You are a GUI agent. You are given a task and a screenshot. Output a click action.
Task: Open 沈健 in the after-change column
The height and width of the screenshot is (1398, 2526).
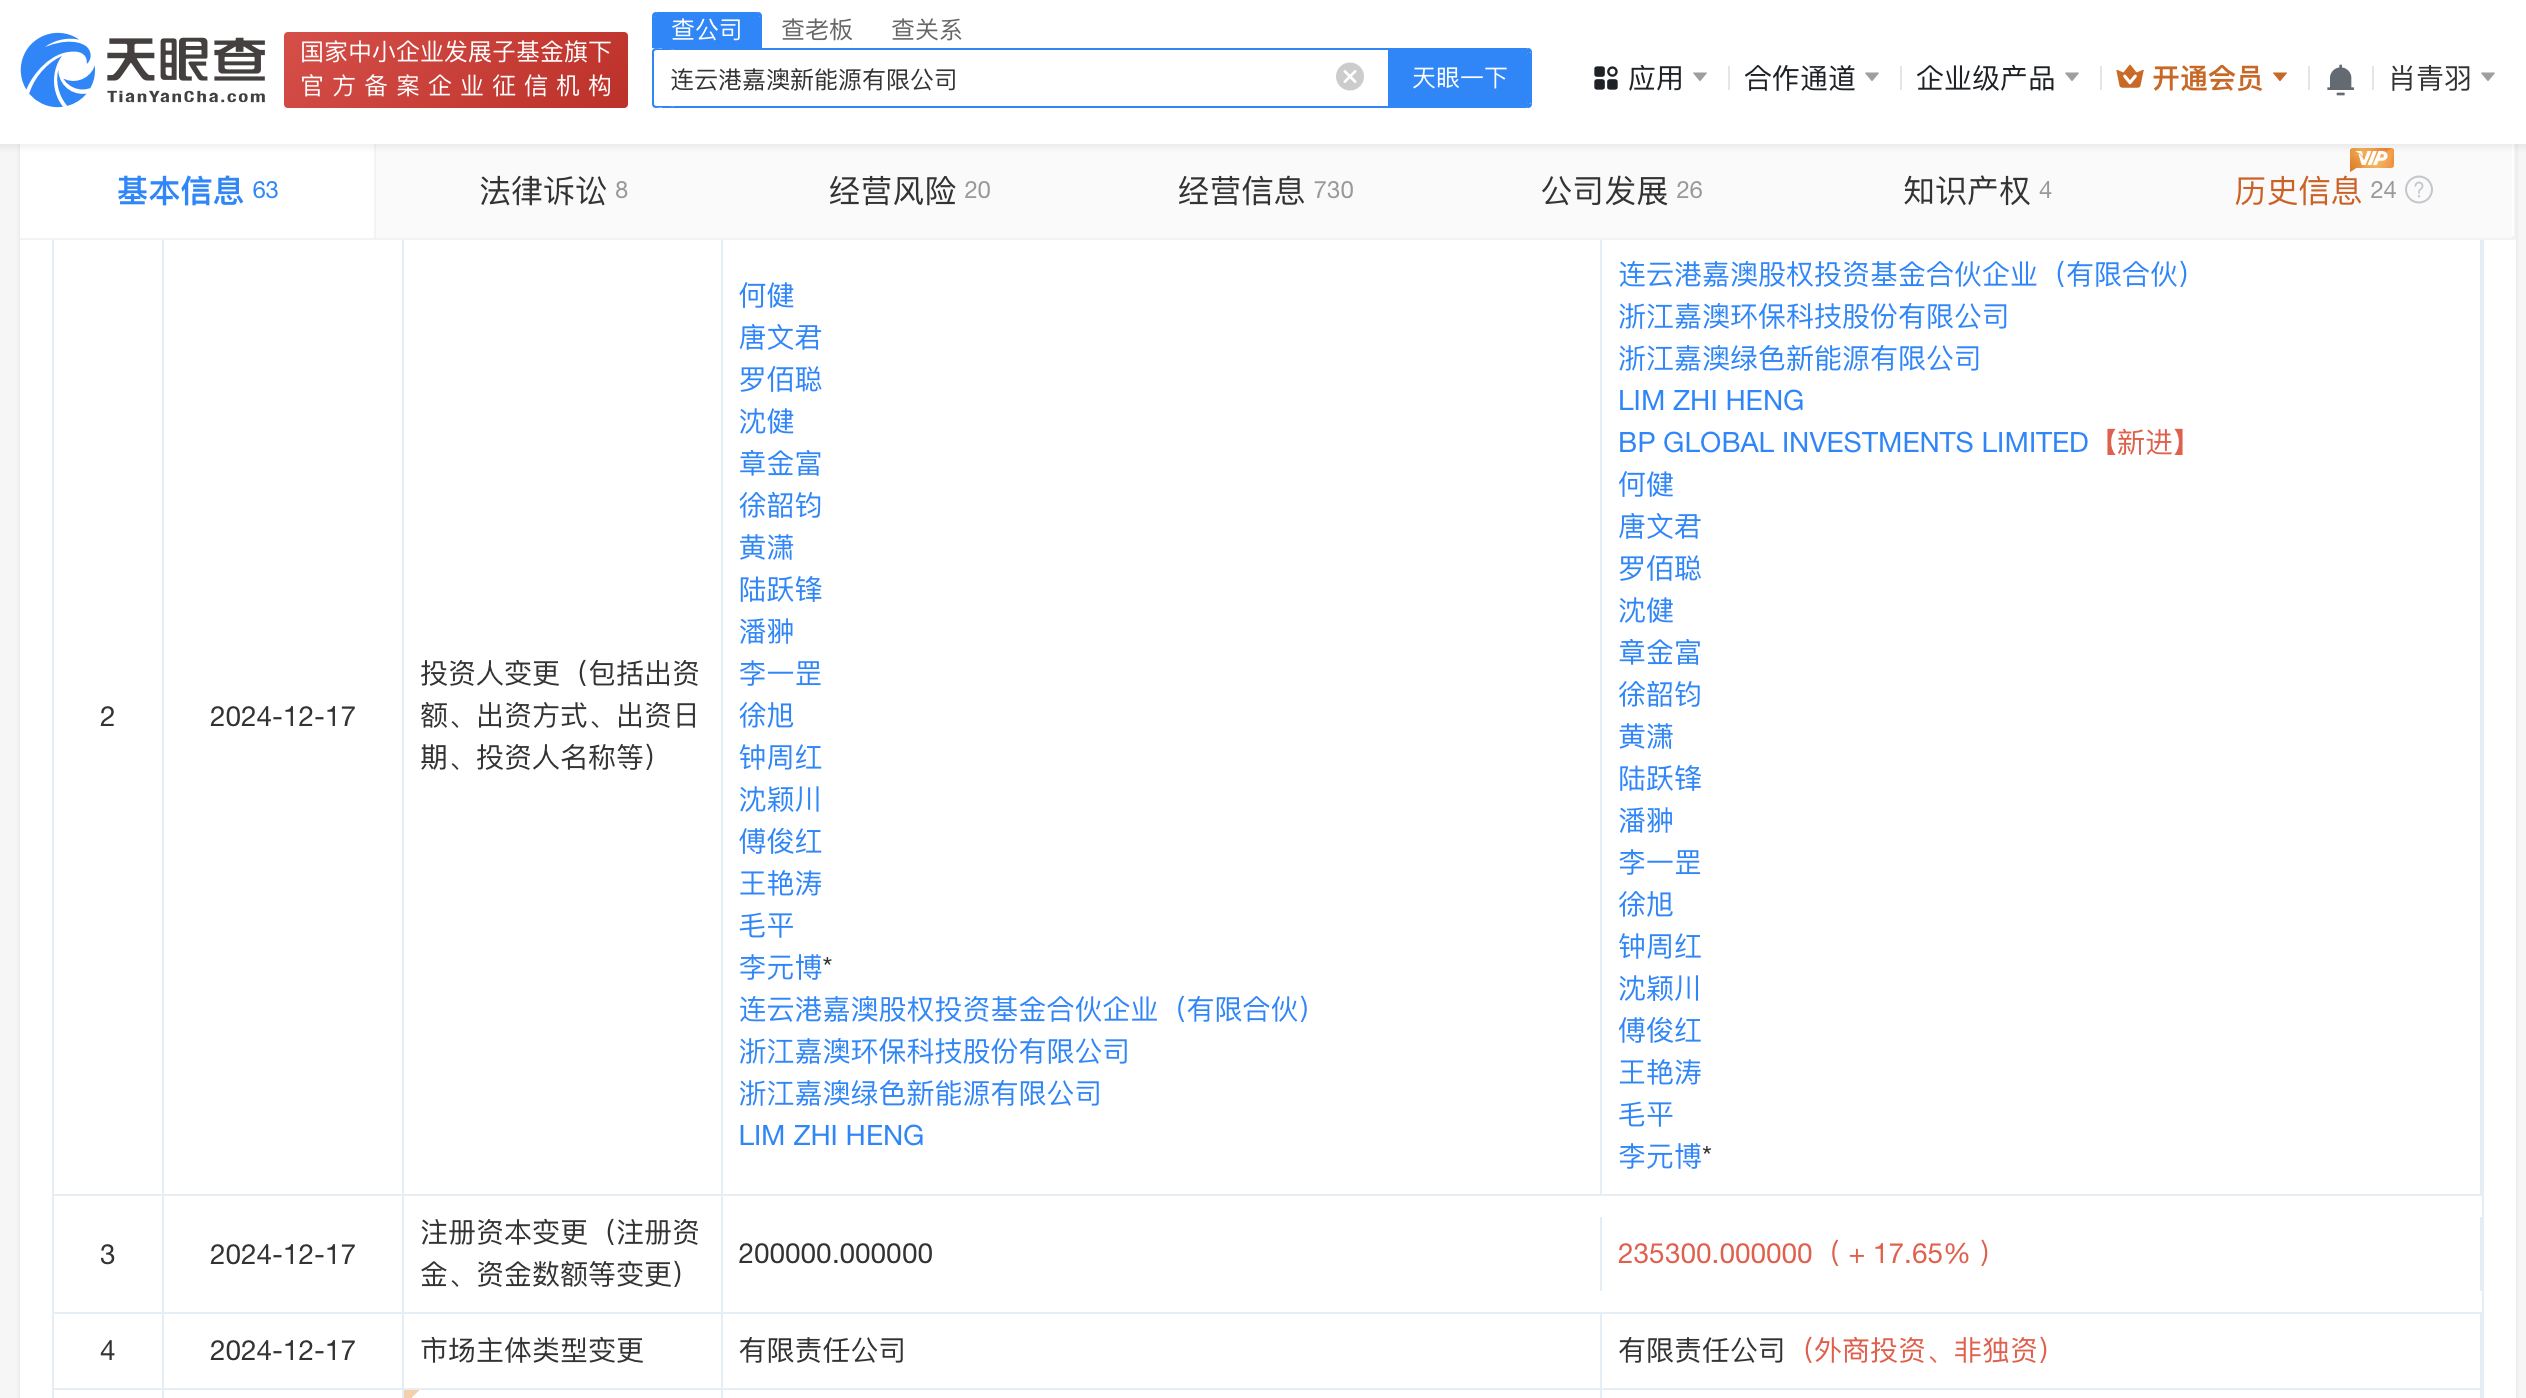[x=1646, y=610]
